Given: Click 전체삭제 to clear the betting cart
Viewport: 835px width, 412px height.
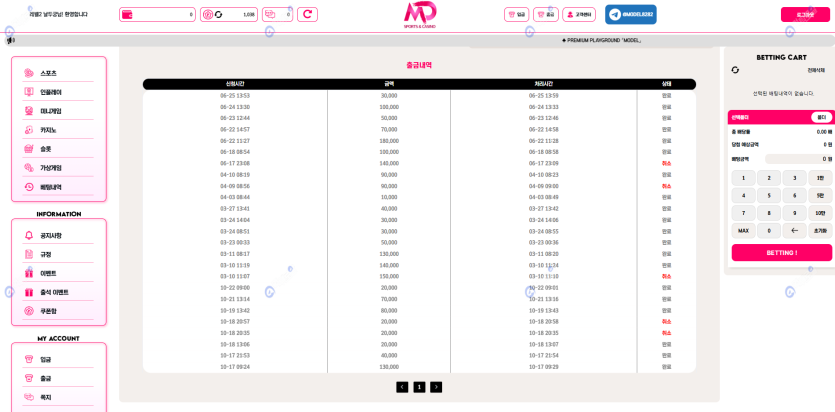Looking at the screenshot, I should (x=816, y=70).
